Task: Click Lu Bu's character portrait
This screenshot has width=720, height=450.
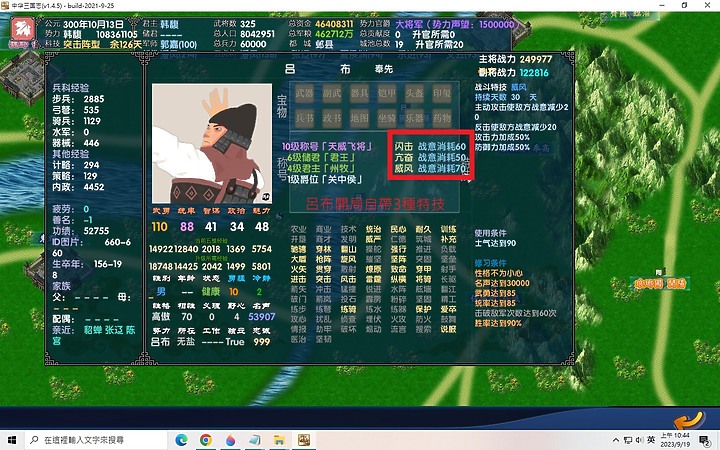Action: 212,143
